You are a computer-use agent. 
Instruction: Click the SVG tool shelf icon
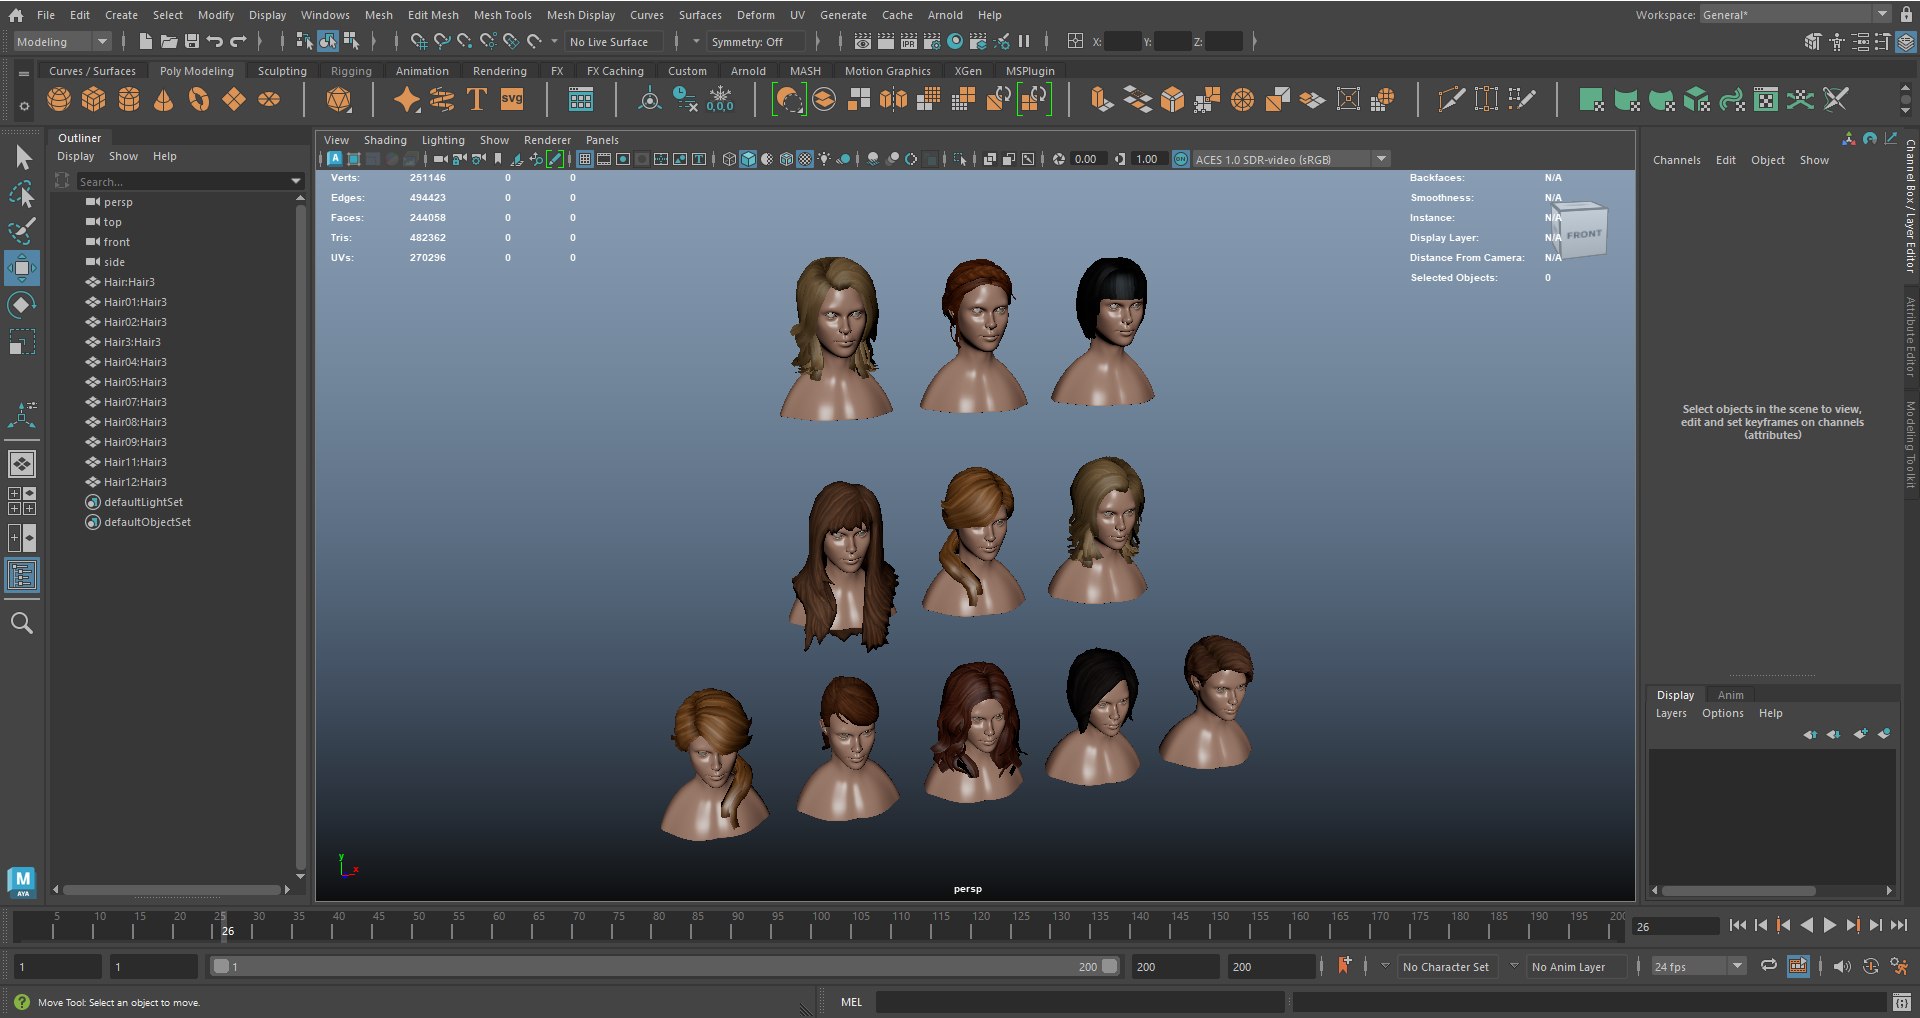pyautogui.click(x=512, y=99)
